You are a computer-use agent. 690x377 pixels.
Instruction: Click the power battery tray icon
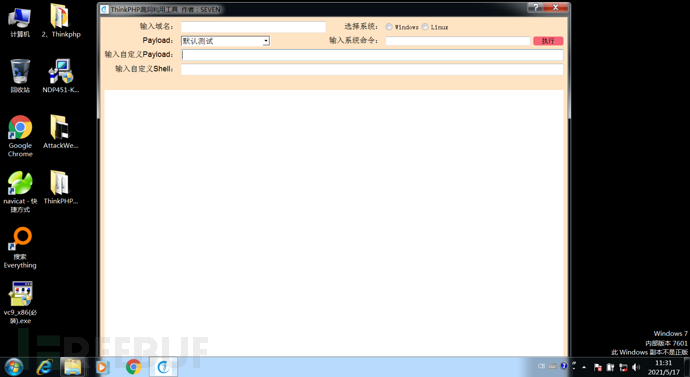(610, 367)
